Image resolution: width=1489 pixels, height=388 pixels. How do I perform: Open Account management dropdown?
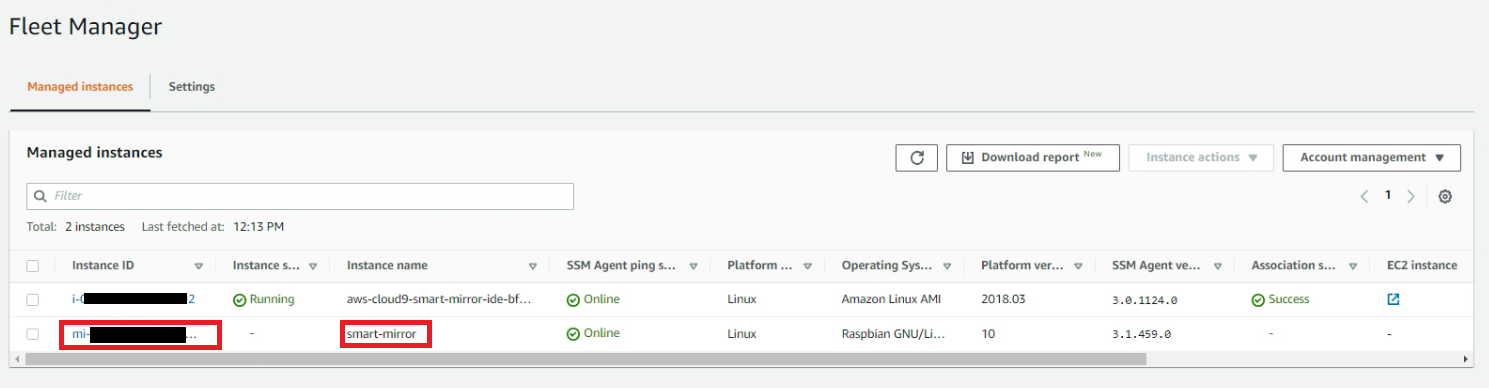click(1372, 158)
